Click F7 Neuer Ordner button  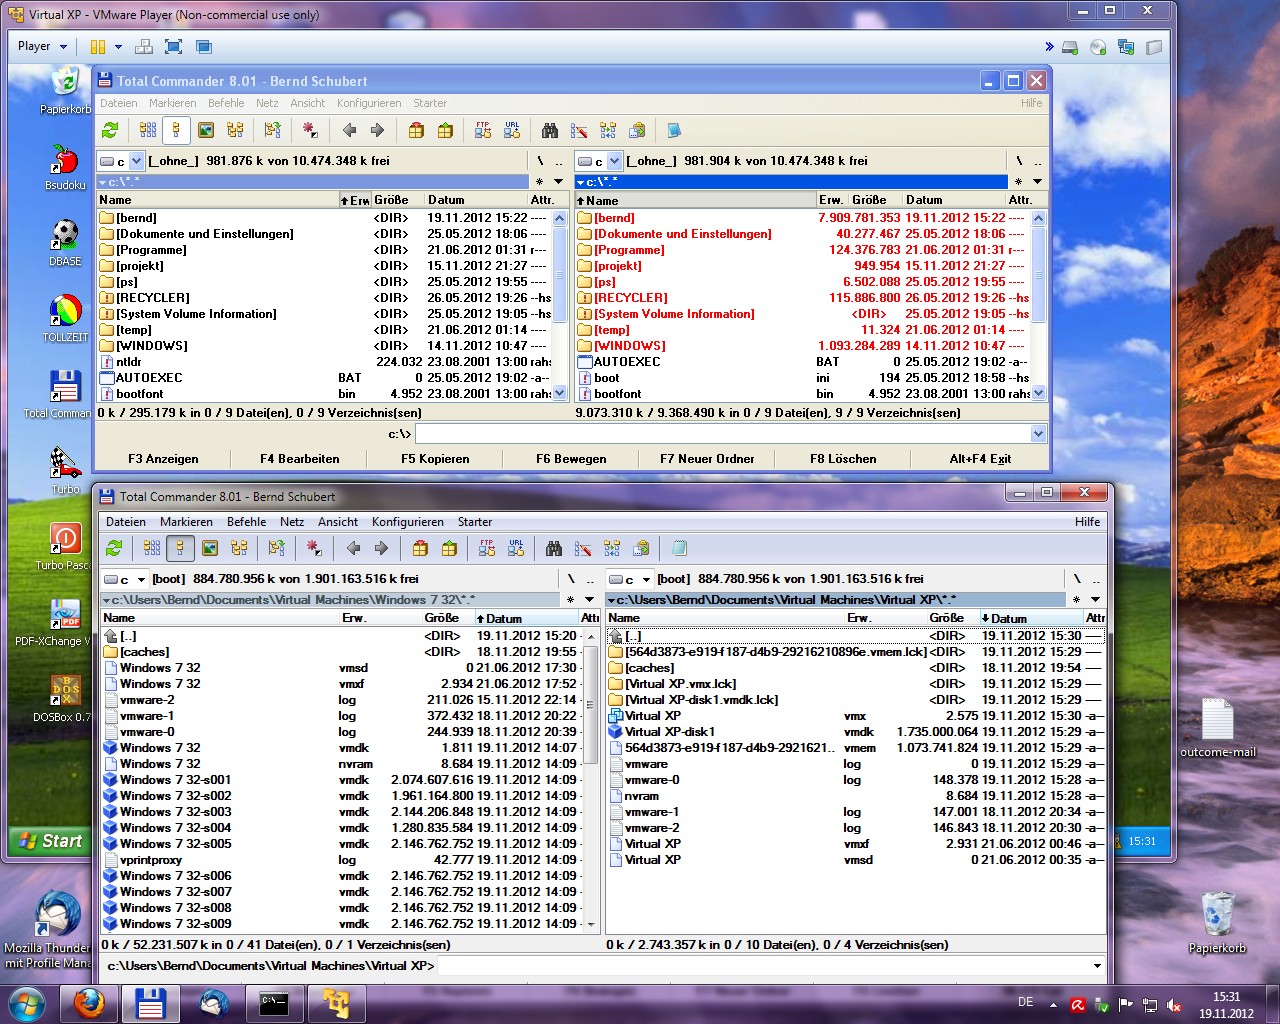pos(707,459)
